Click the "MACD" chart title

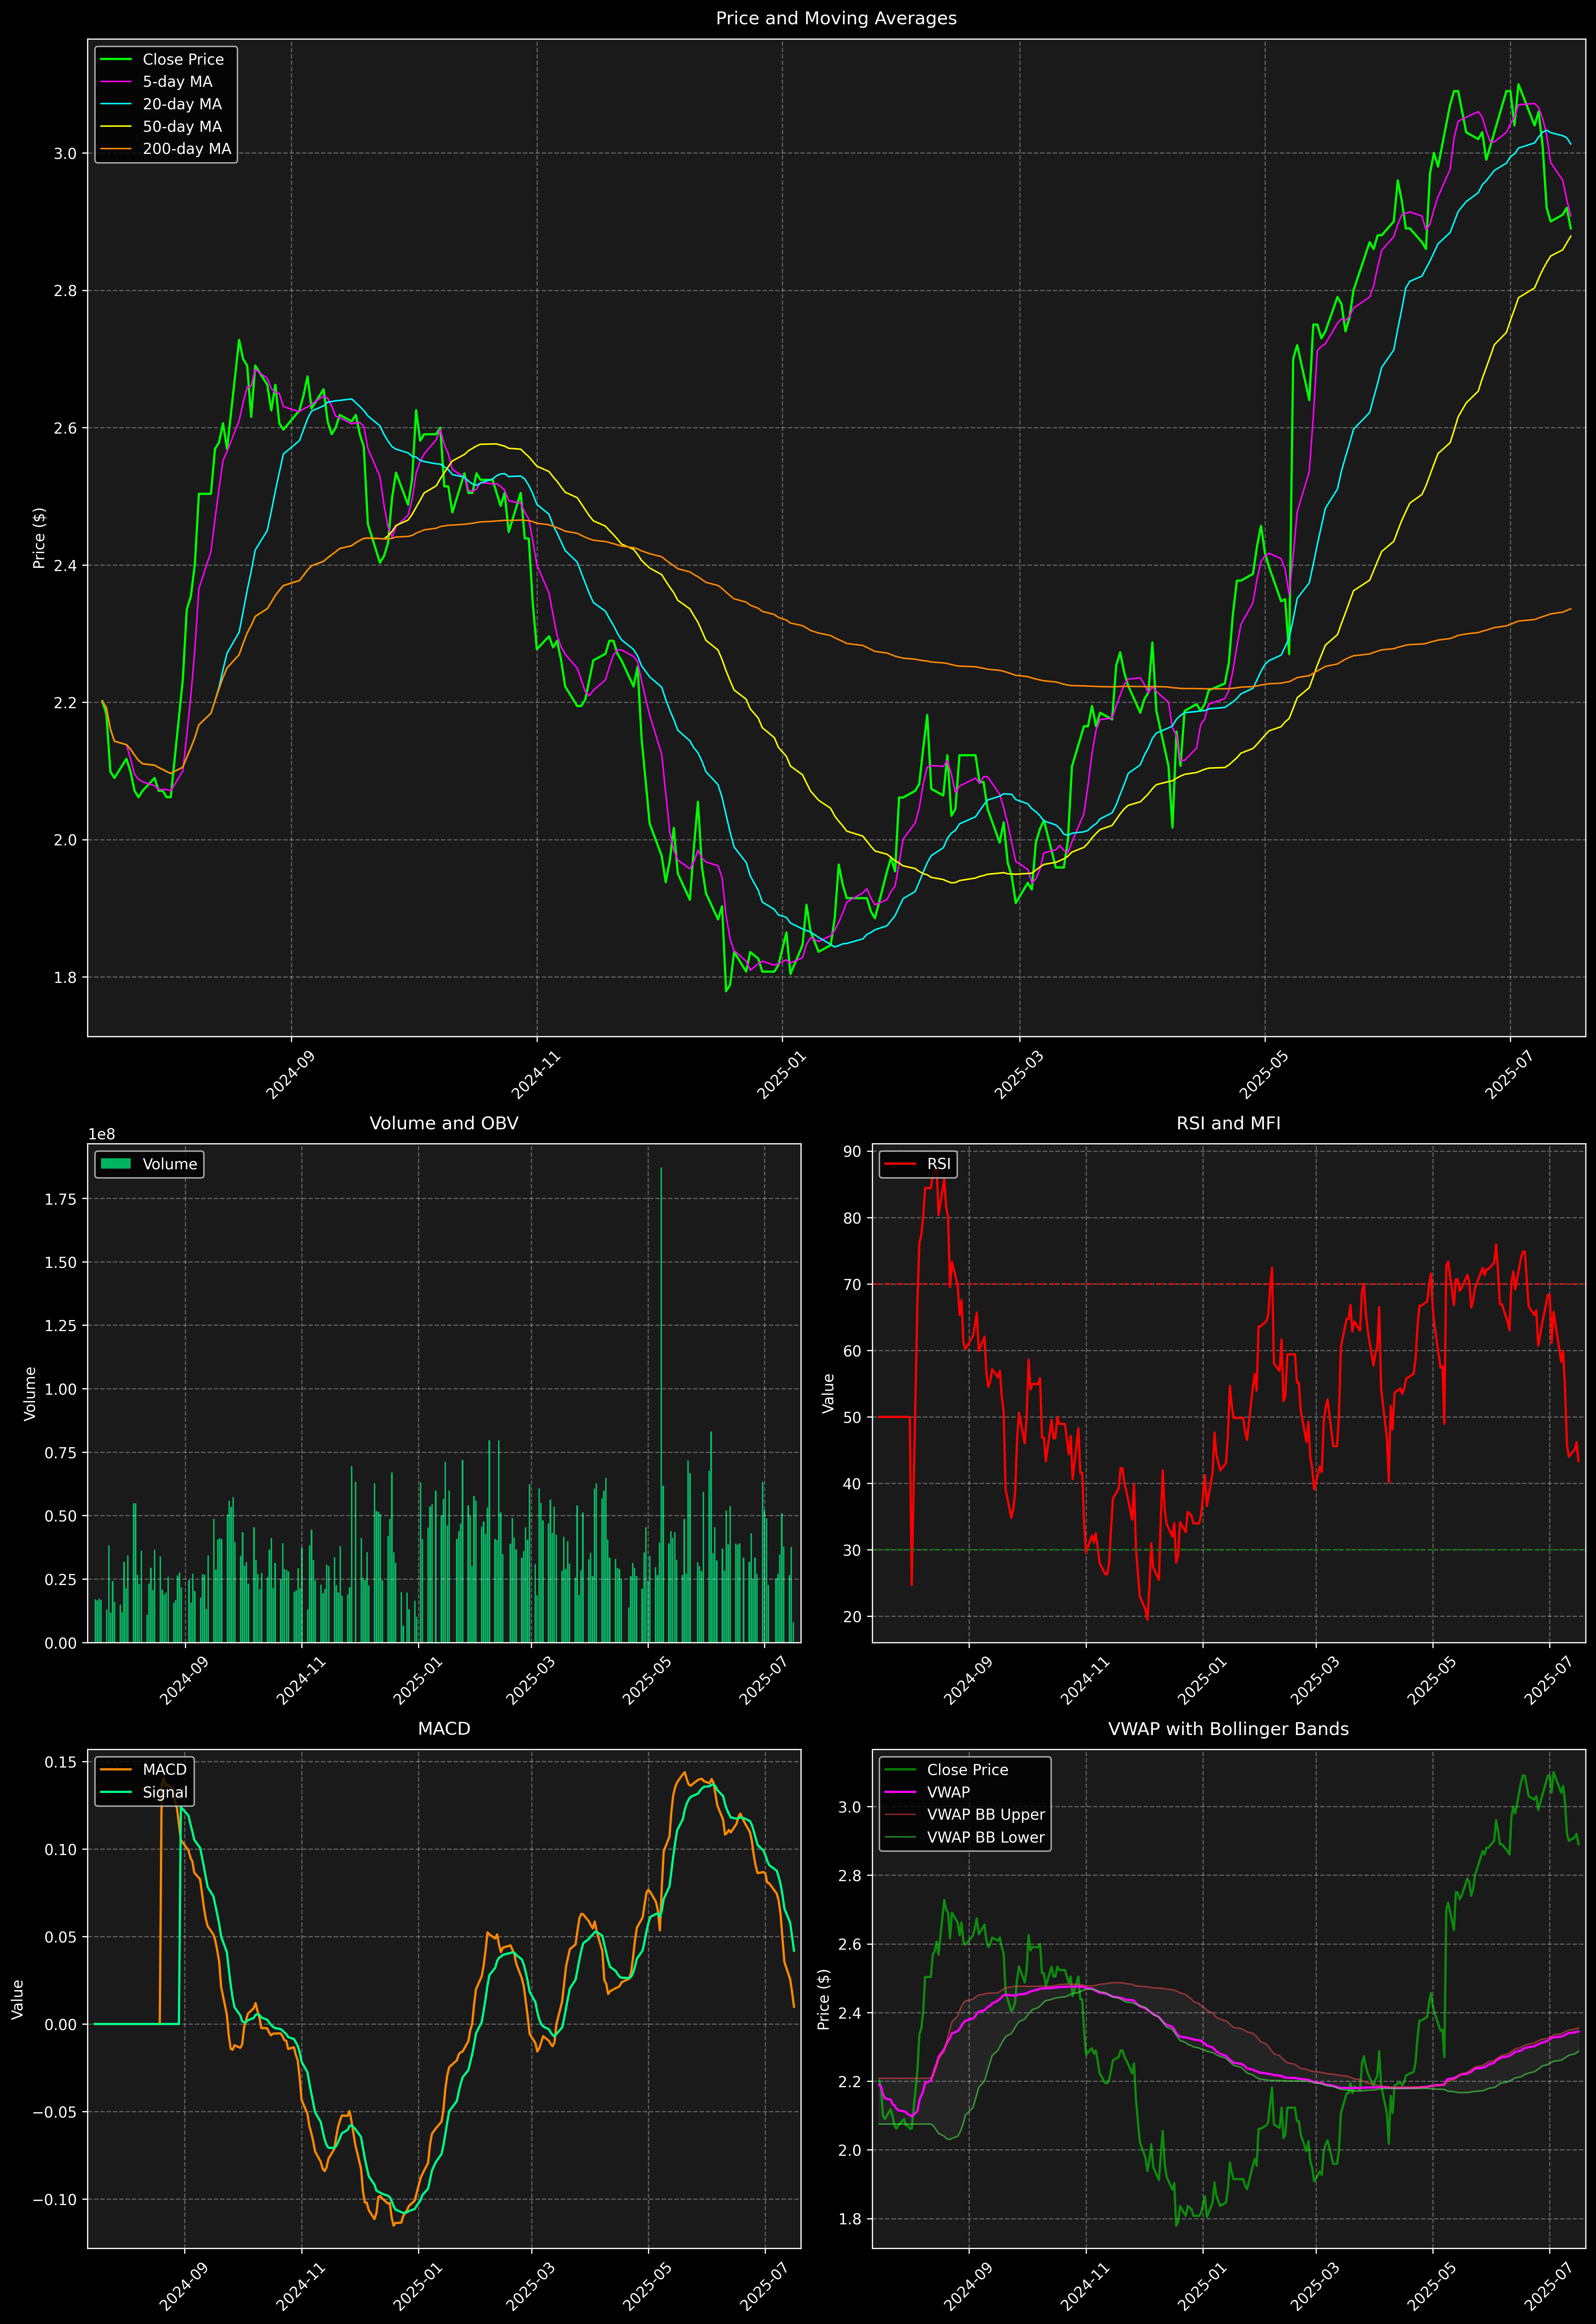pos(444,1729)
